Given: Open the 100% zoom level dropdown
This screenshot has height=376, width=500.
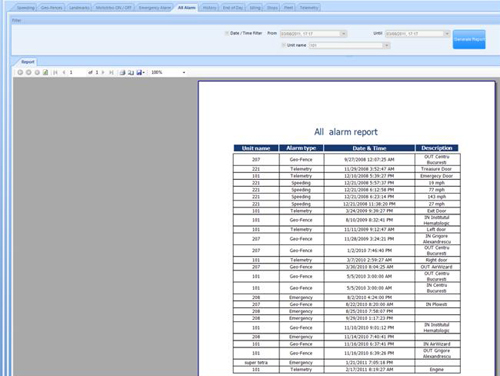Looking at the screenshot, I should point(184,72).
